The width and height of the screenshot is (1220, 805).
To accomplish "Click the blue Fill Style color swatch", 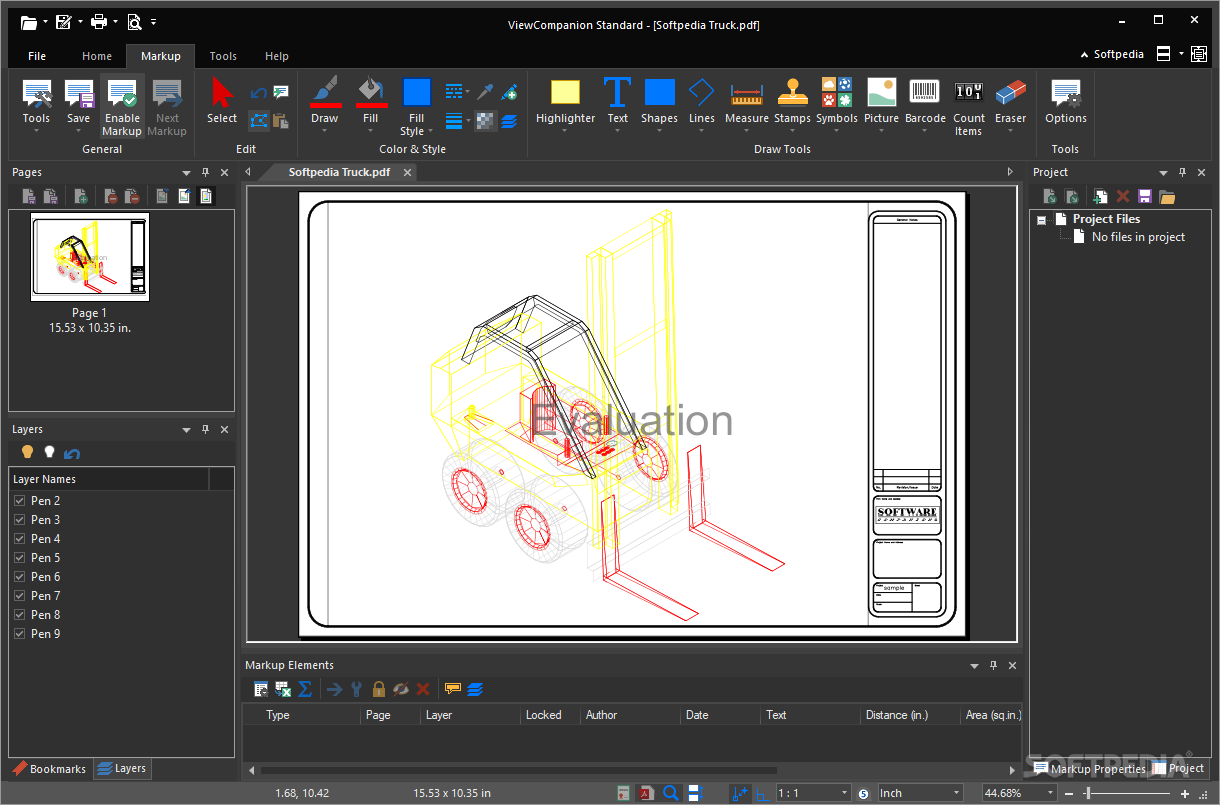I will click(416, 93).
